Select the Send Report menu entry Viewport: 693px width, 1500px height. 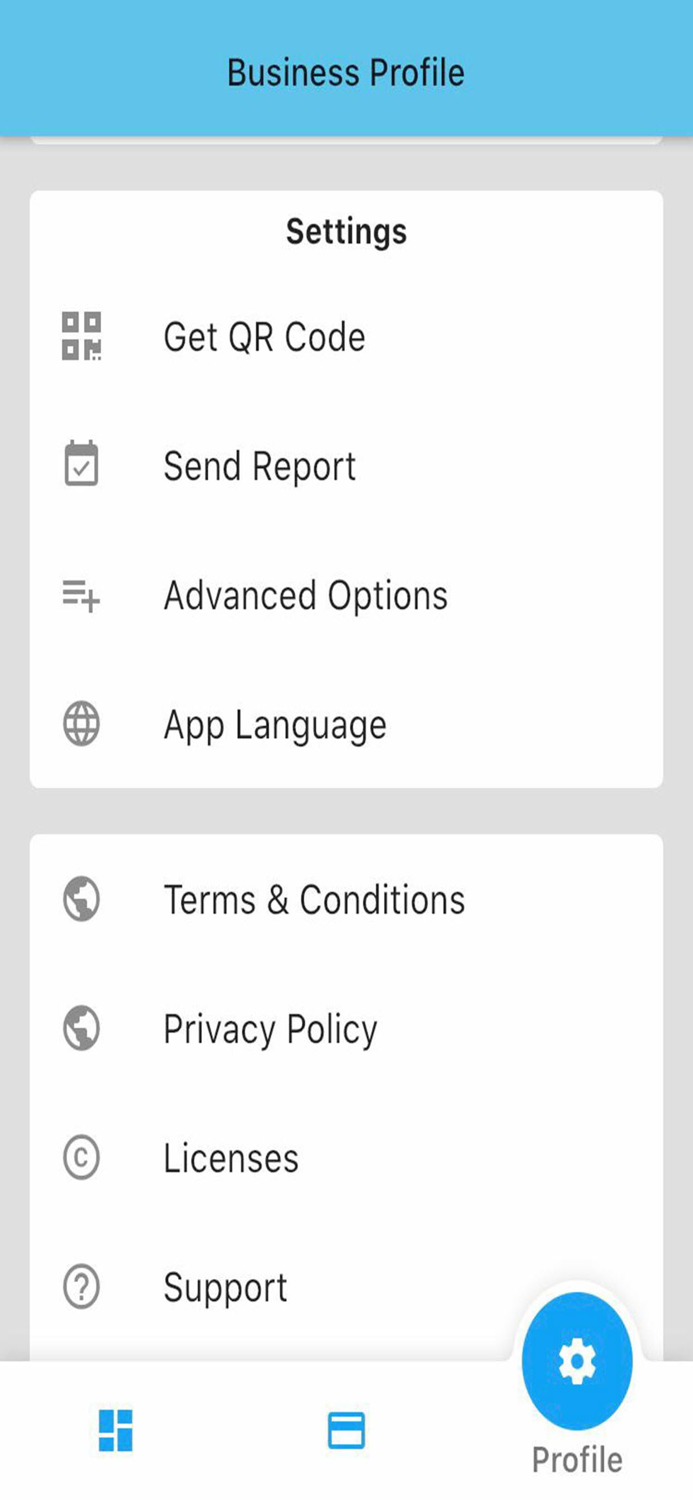click(x=260, y=466)
